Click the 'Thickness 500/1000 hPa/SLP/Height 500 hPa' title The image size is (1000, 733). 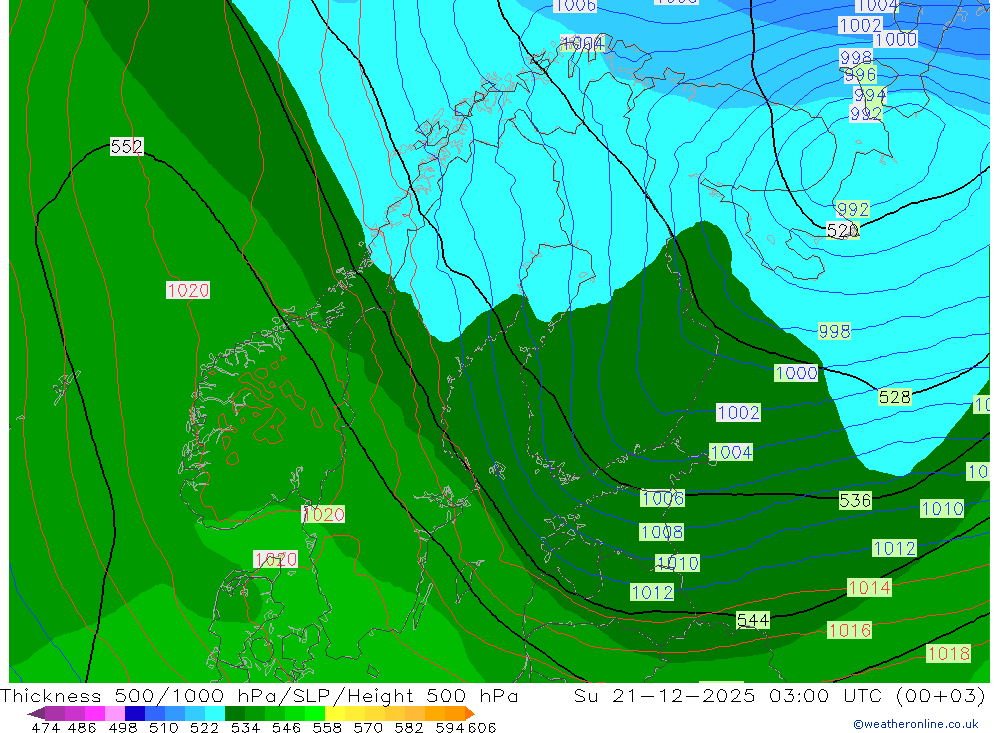tap(259, 696)
